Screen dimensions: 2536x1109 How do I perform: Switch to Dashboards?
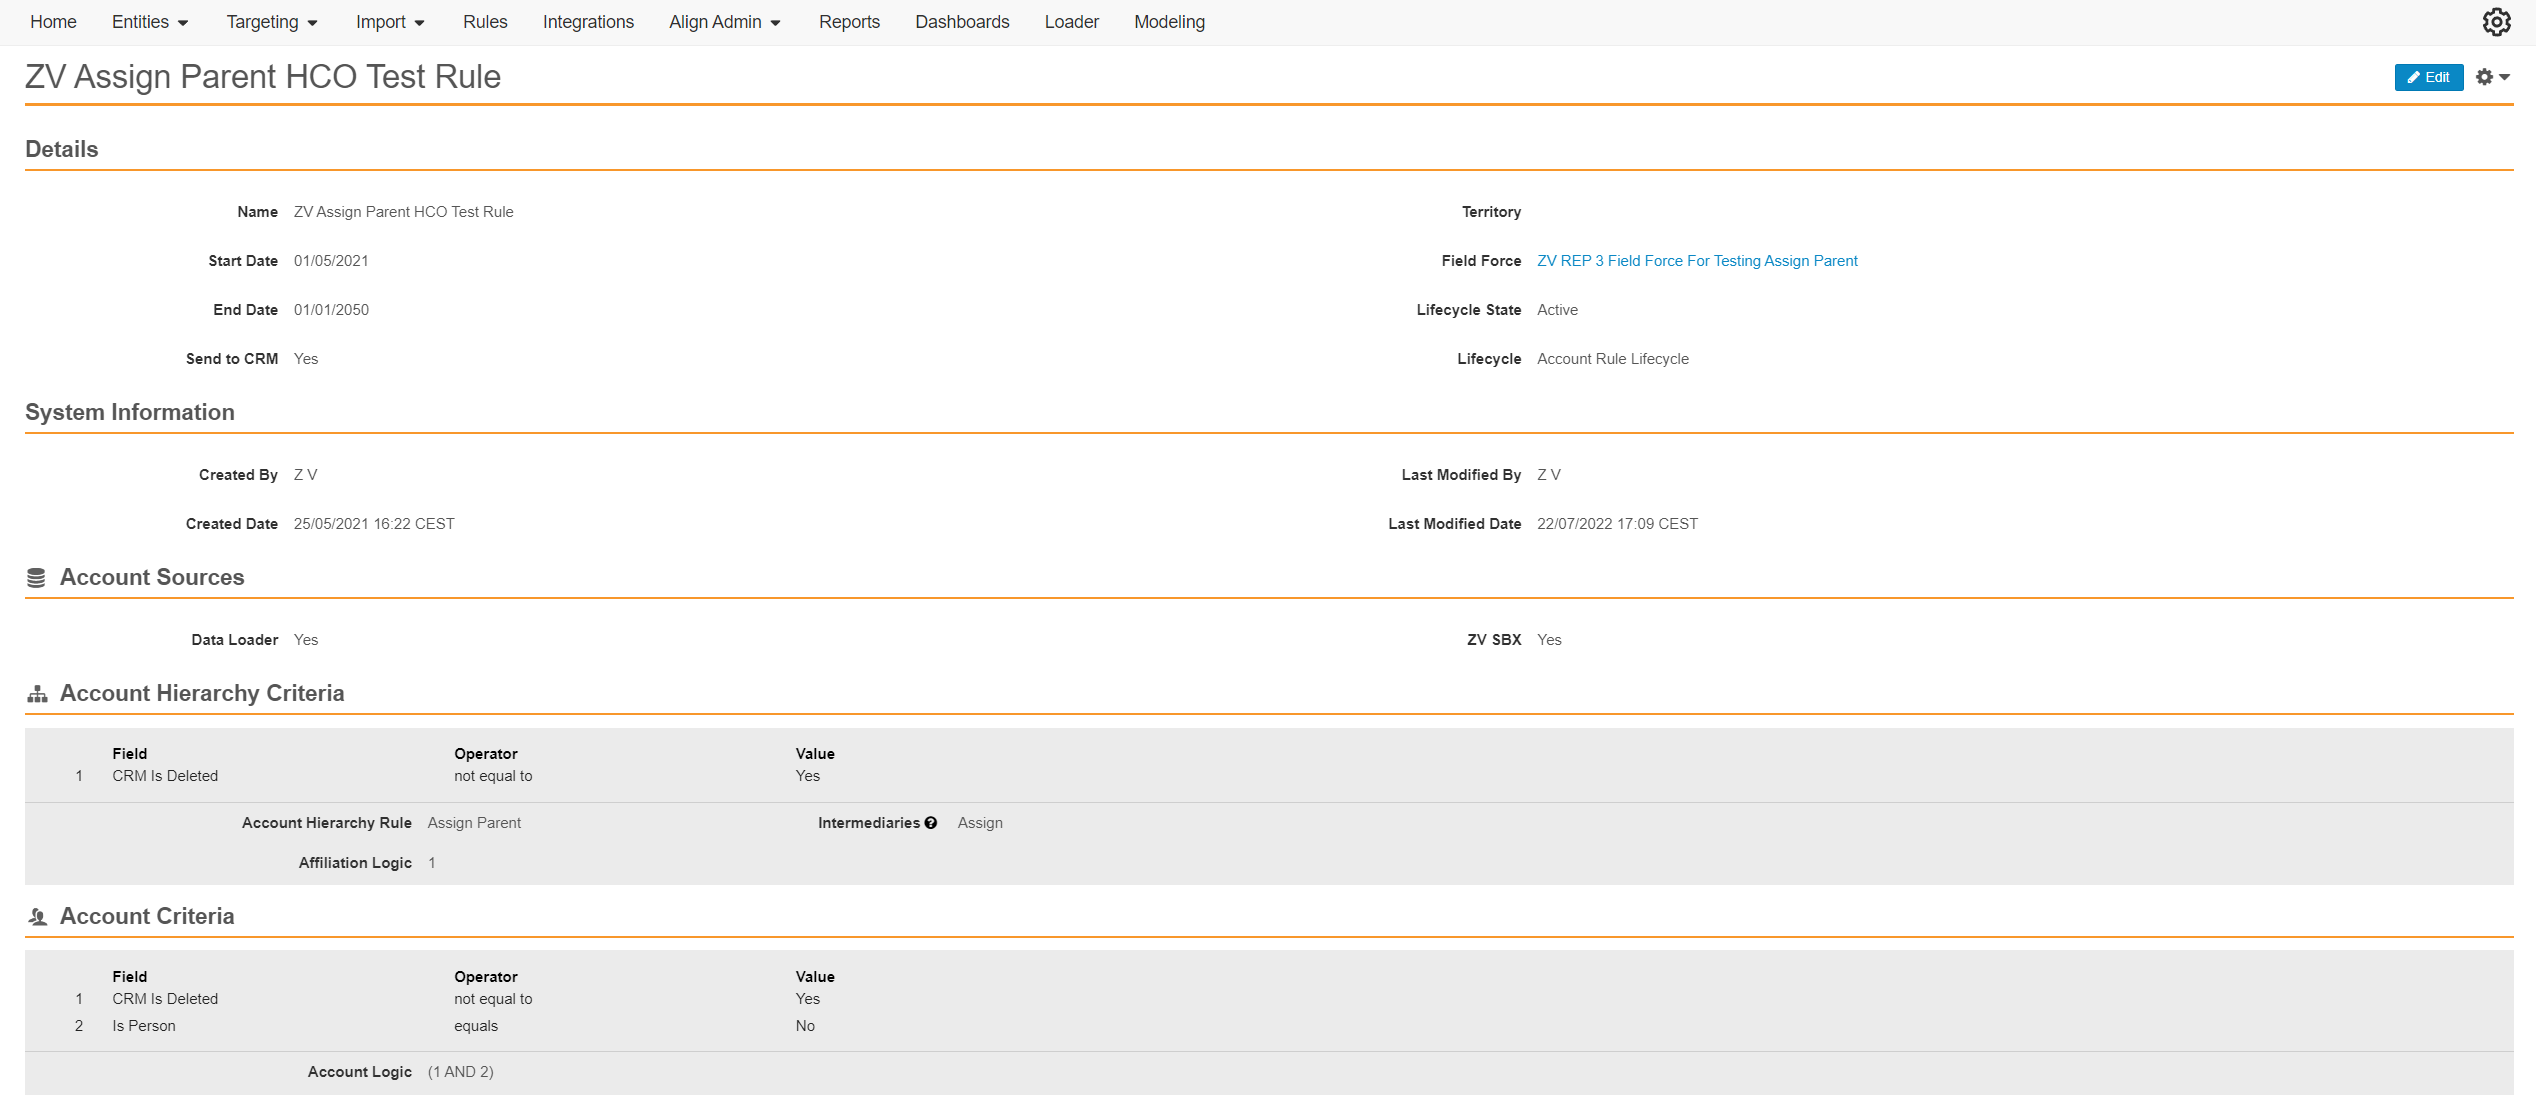click(x=962, y=22)
